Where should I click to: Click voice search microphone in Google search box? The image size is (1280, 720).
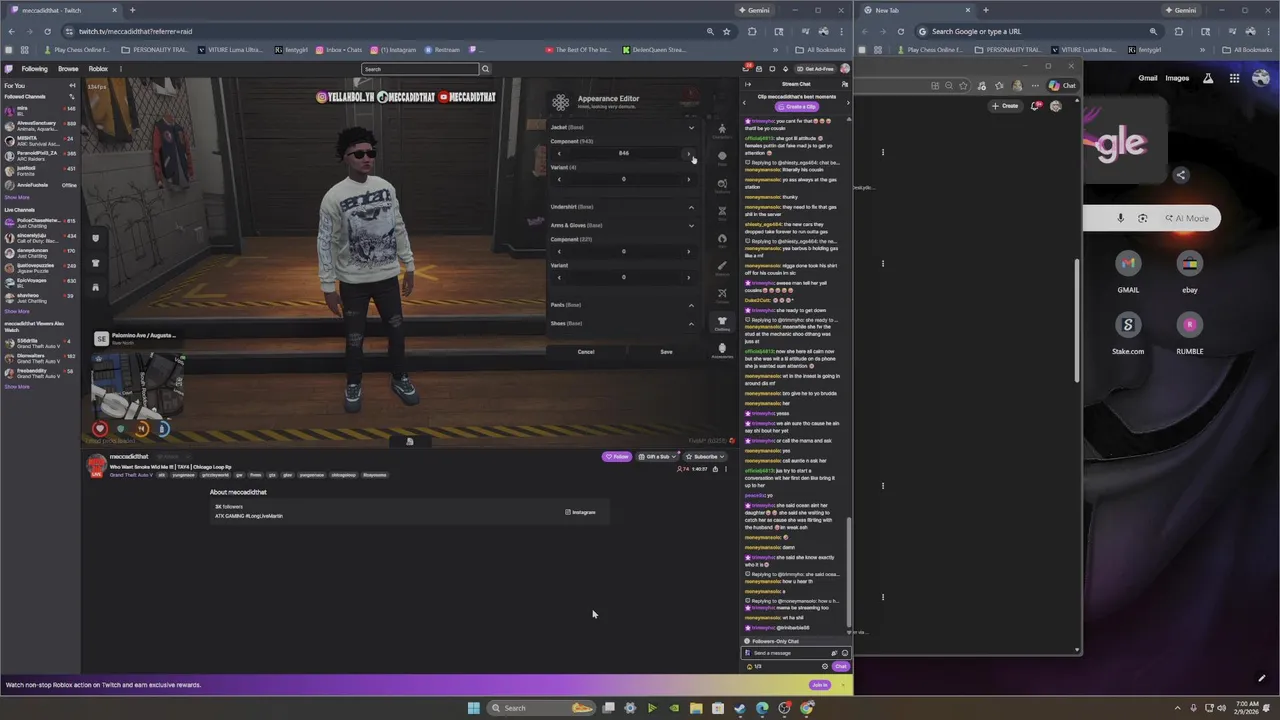point(1121,218)
